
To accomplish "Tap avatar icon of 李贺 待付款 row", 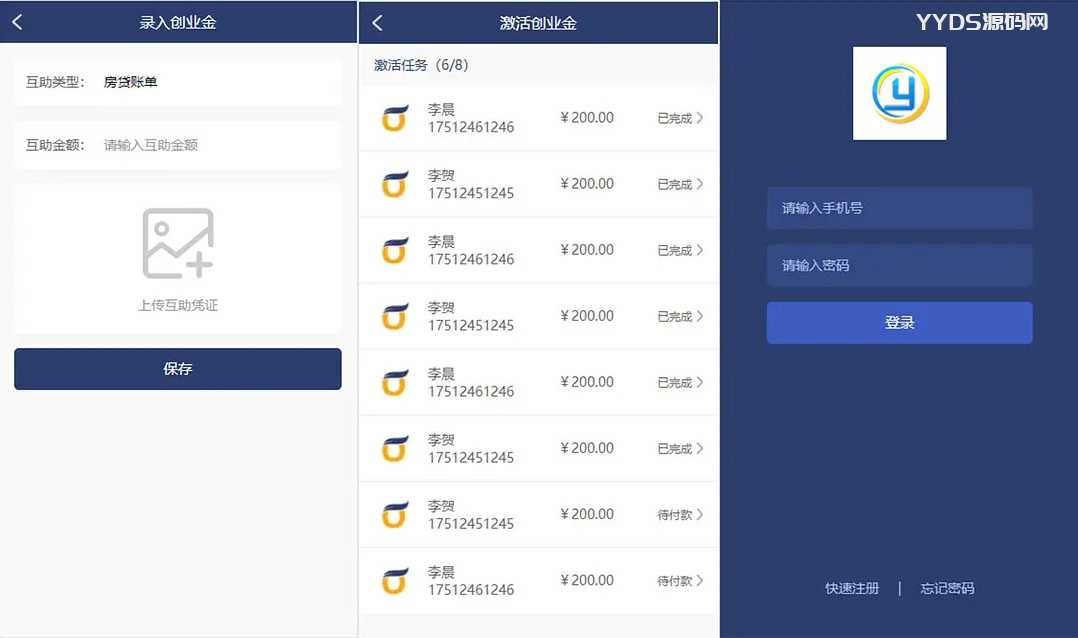I will pos(395,515).
